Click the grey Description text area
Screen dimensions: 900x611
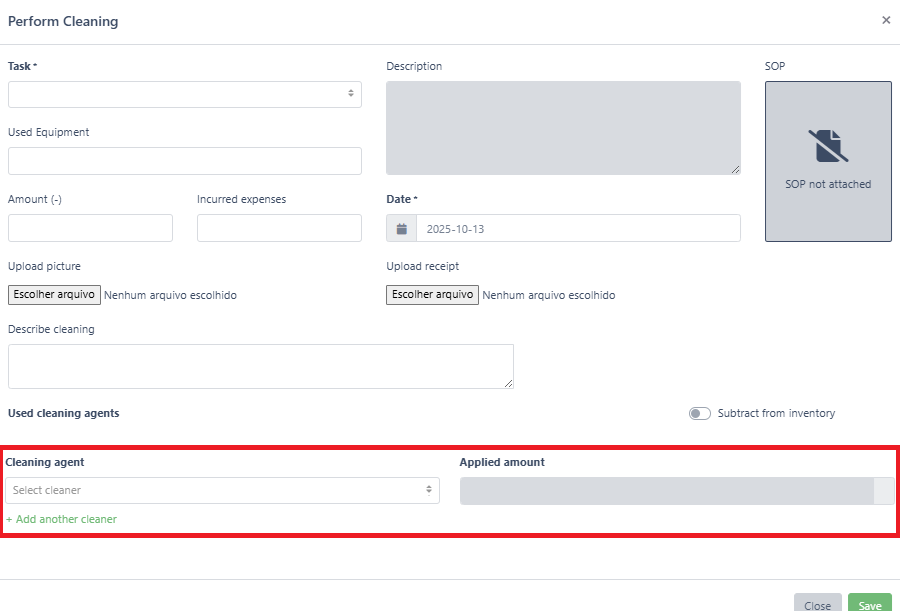point(563,128)
